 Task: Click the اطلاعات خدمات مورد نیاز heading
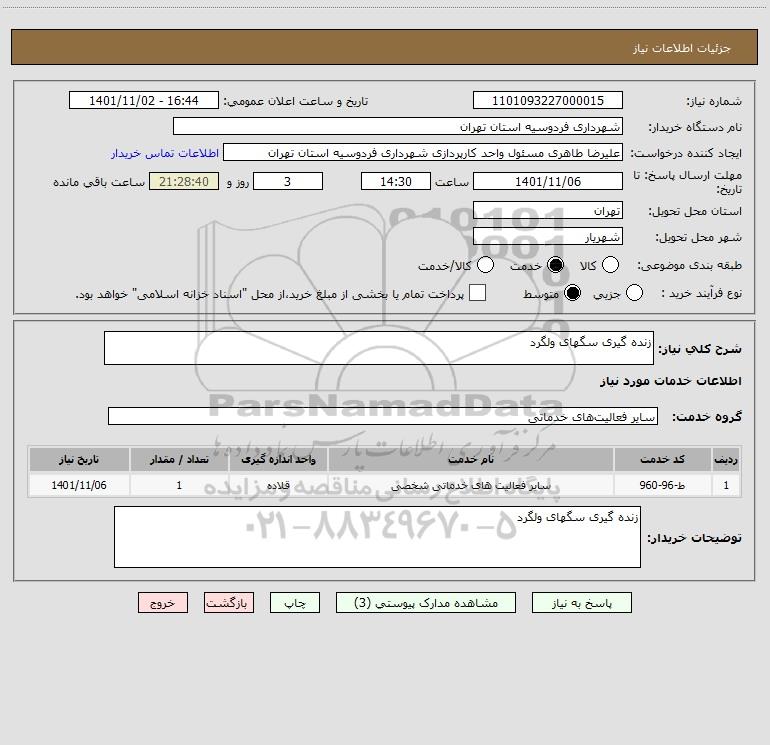point(671,381)
